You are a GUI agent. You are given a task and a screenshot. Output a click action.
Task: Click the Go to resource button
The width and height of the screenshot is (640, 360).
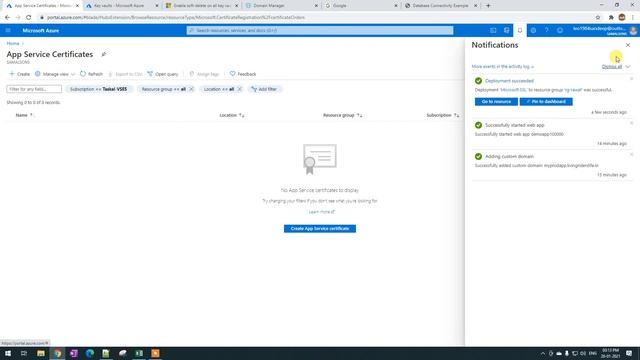[496, 102]
